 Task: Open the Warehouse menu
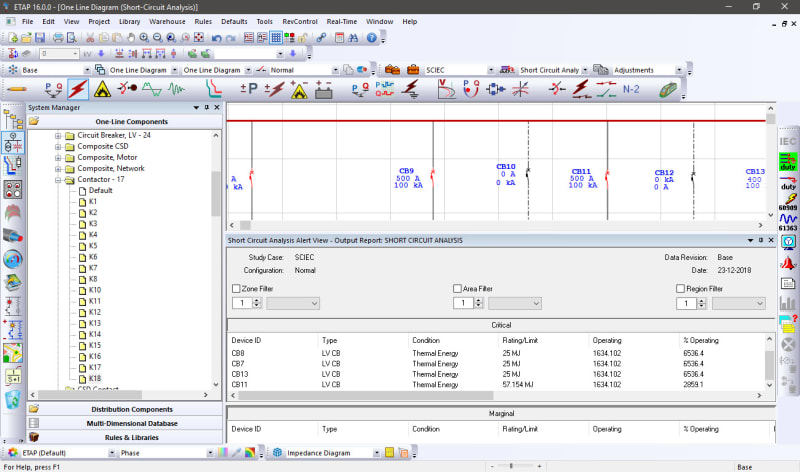tap(167, 21)
